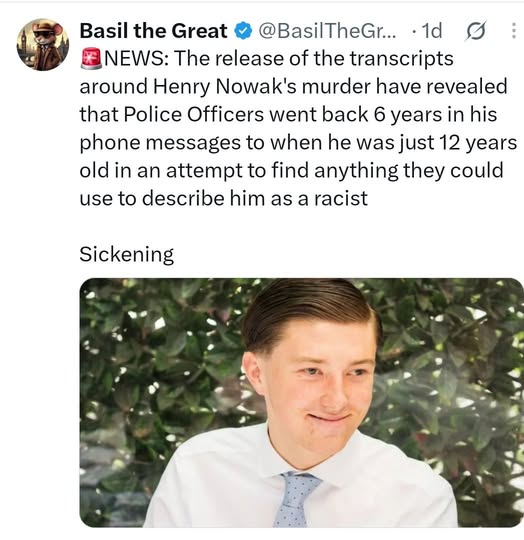Click the phrase "Police Officers" in the tweet

[x=193, y=115]
